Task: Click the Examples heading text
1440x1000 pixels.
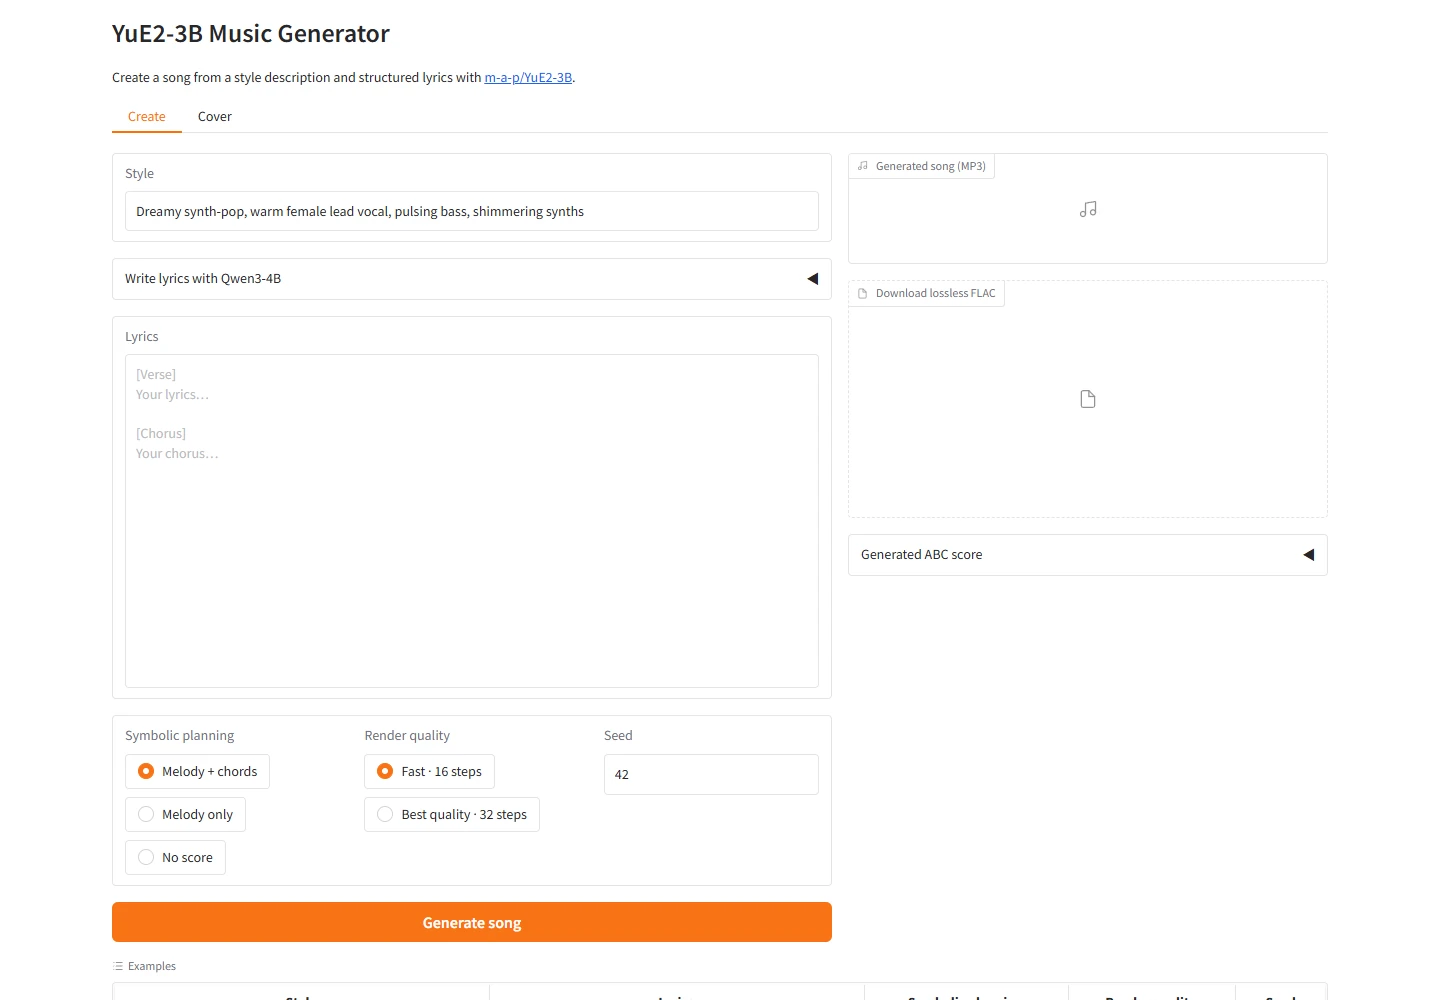Action: click(x=152, y=966)
